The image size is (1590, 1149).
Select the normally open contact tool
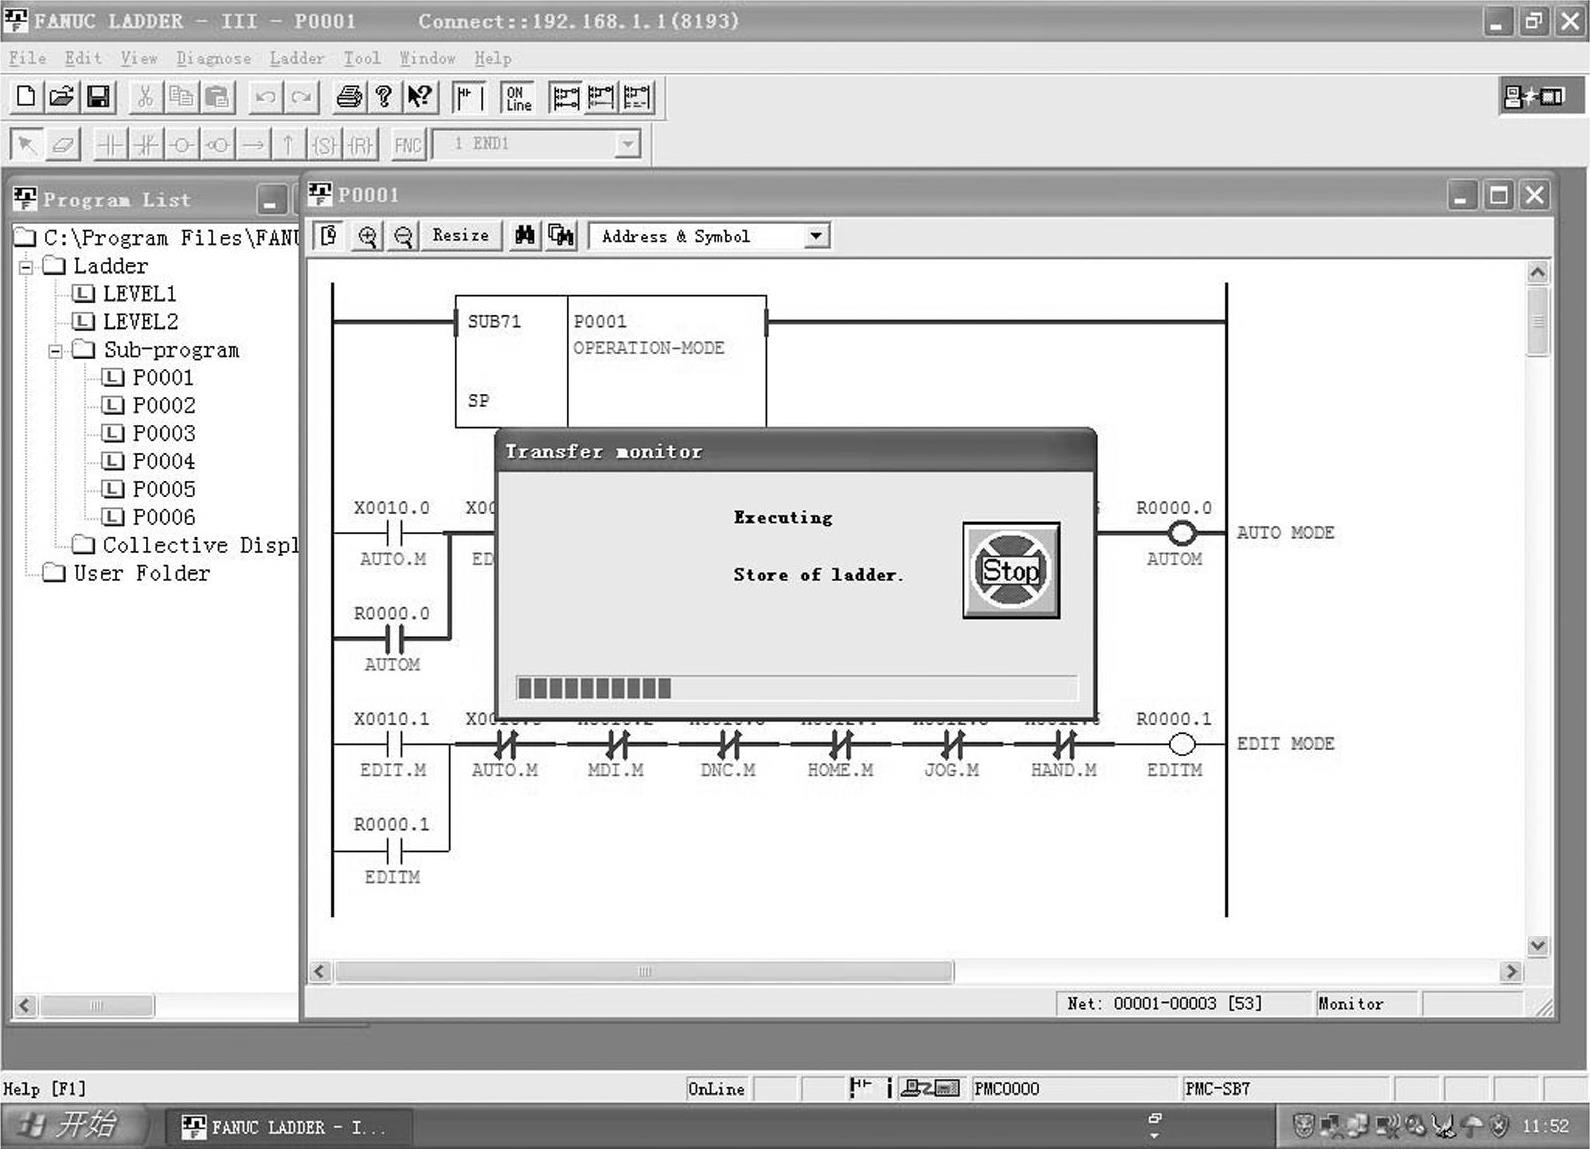[110, 145]
